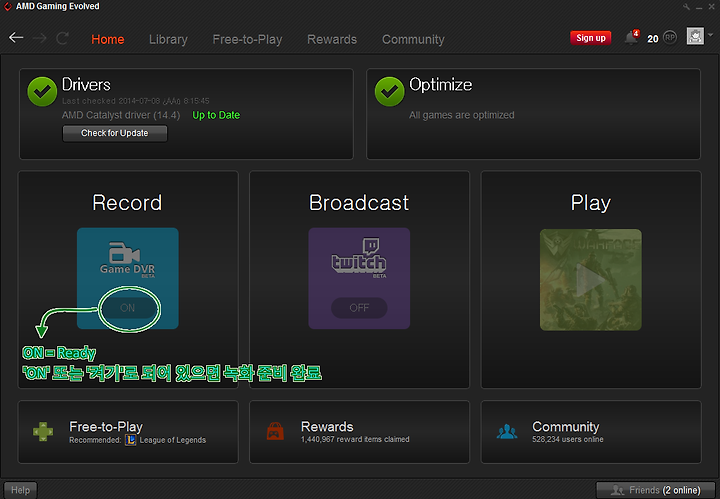Open the Community bottom card
The width and height of the screenshot is (720, 499).
pos(591,432)
